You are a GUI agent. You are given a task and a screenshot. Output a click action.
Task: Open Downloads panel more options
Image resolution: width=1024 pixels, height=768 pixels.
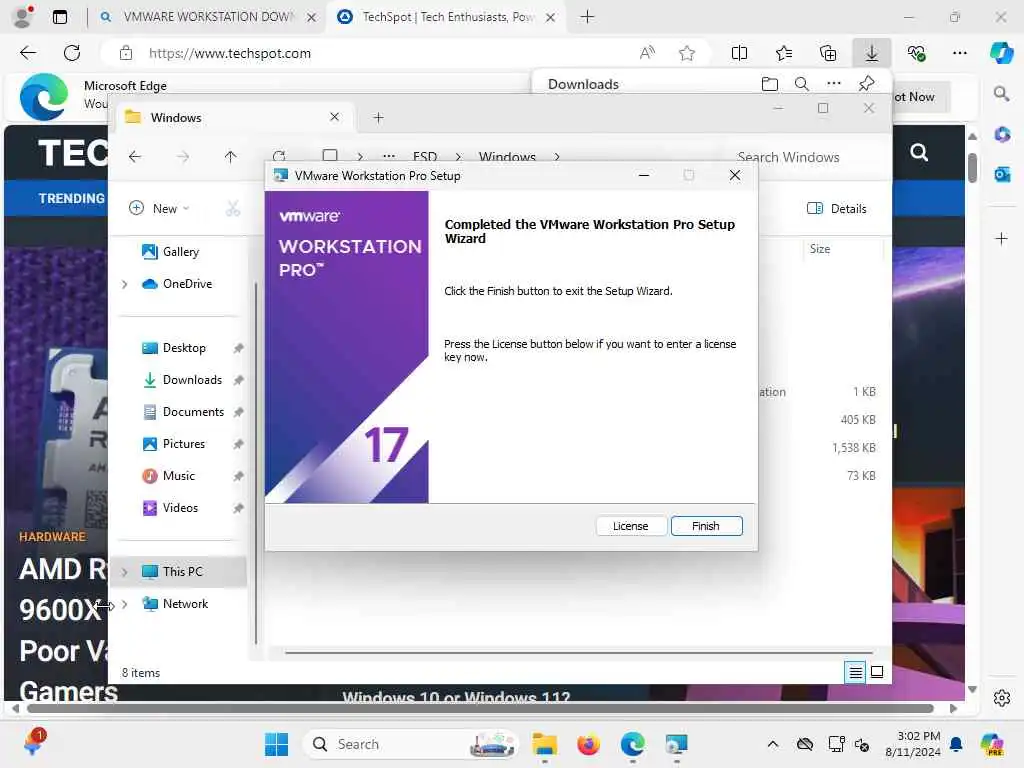[x=834, y=84]
